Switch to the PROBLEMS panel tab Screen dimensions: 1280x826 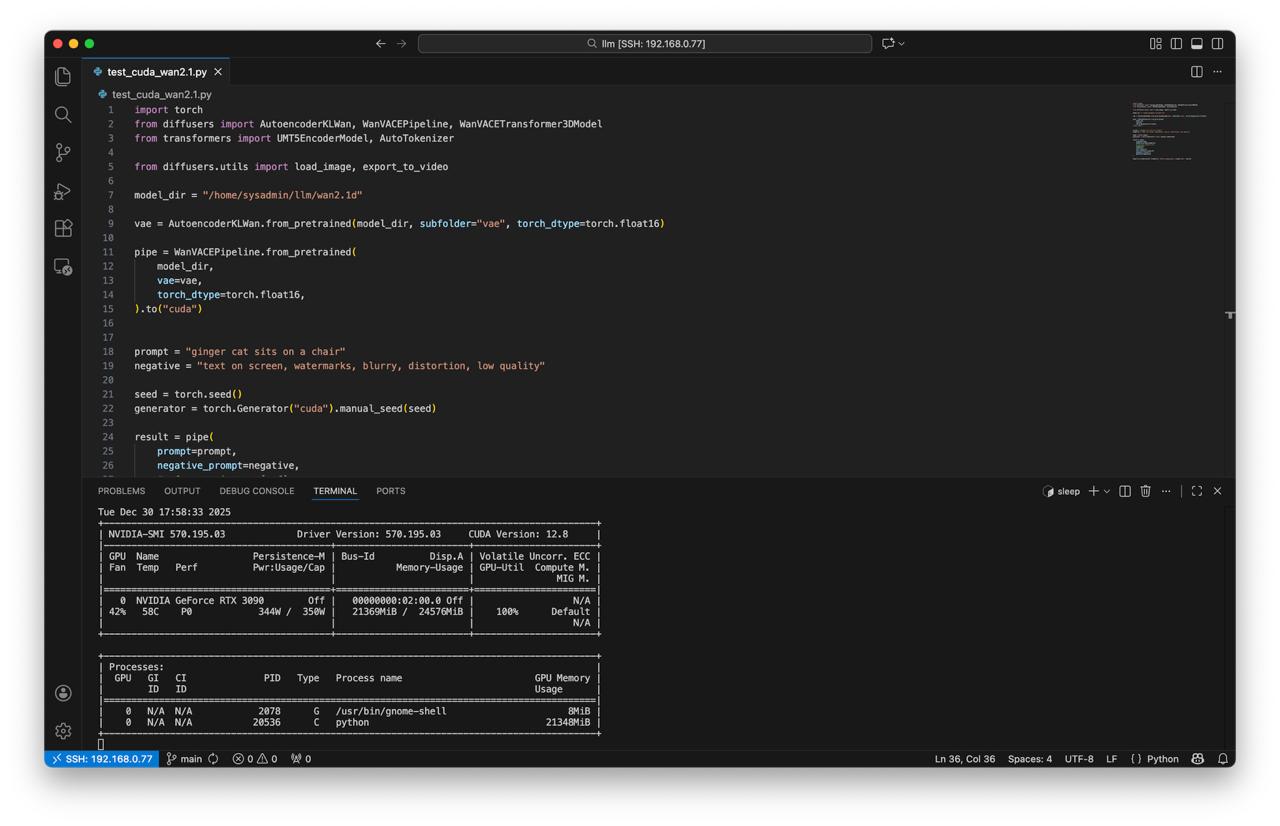click(121, 491)
